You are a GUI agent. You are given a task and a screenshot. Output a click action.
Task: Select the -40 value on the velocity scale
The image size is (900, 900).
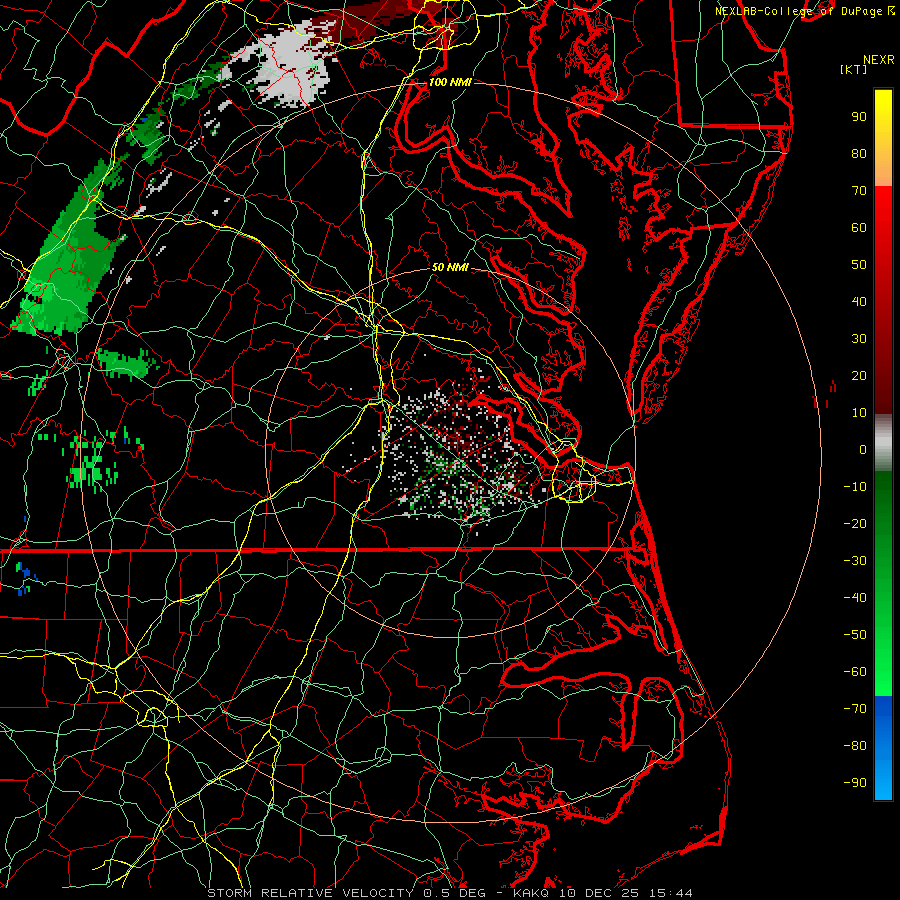point(855,598)
